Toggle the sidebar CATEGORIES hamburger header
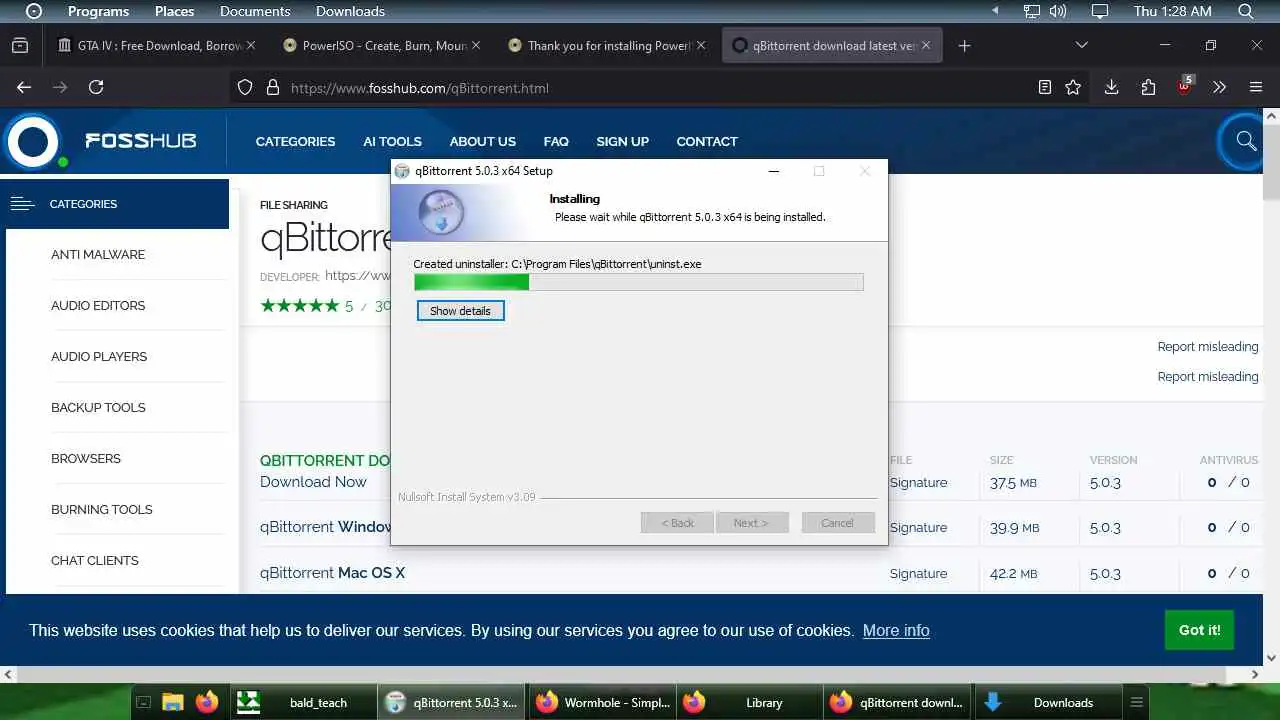This screenshot has height=720, width=1280. pos(117,204)
